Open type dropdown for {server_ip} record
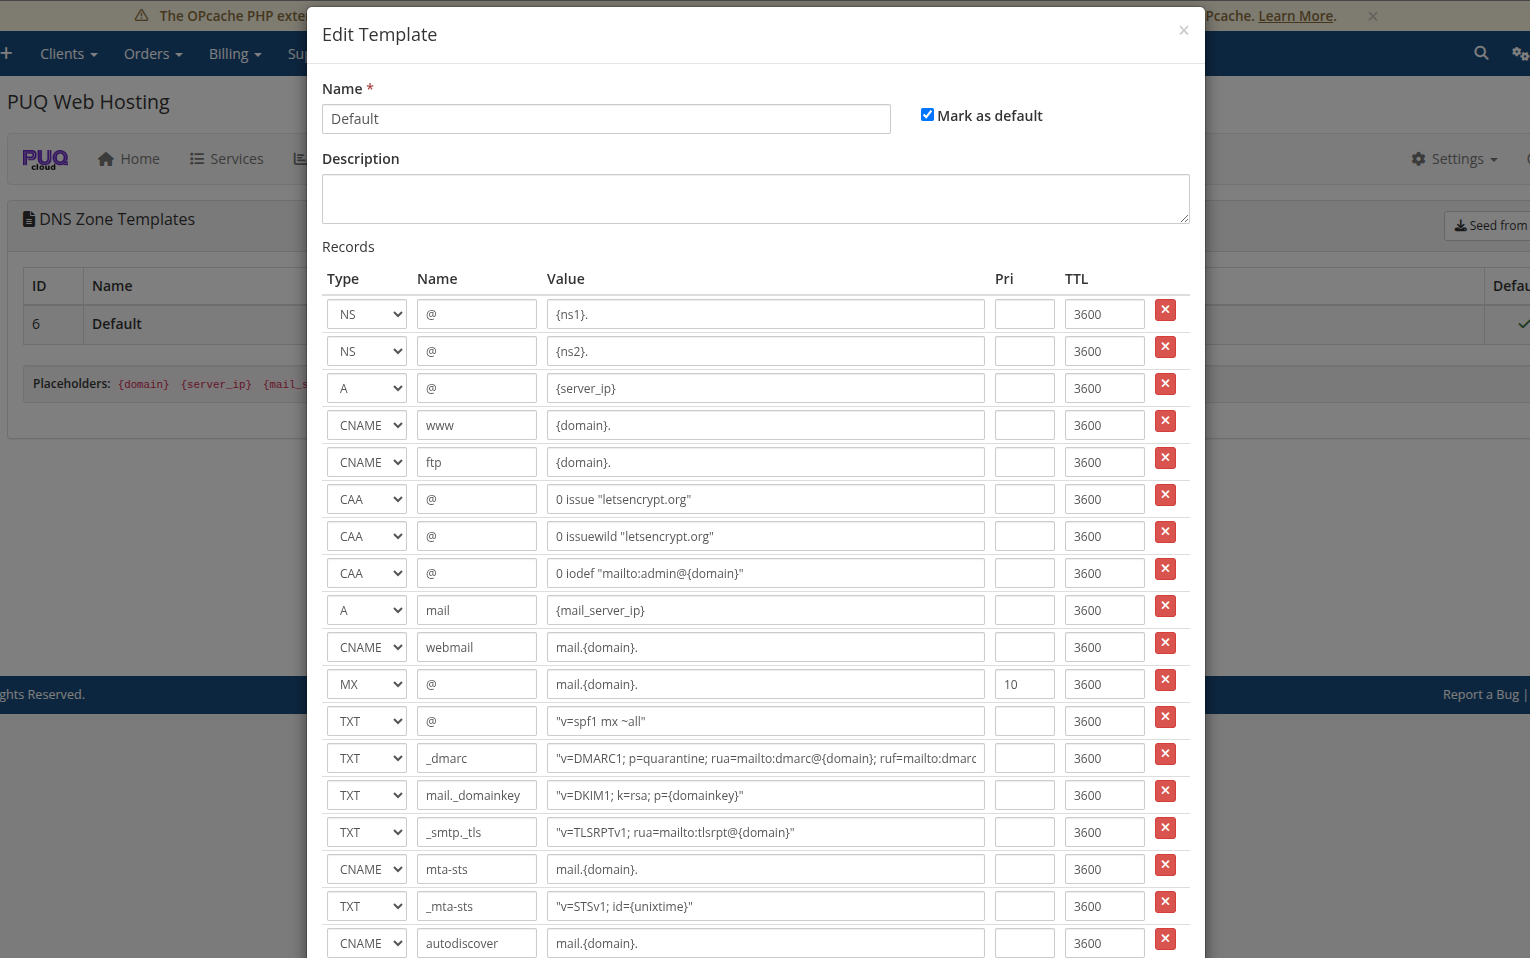 point(367,388)
